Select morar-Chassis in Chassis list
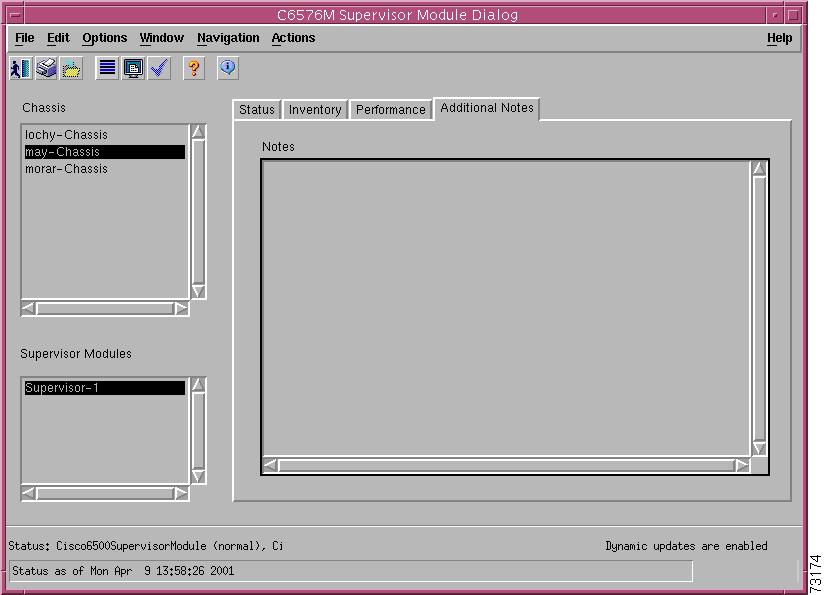This screenshot has width=826, height=595. click(105, 169)
